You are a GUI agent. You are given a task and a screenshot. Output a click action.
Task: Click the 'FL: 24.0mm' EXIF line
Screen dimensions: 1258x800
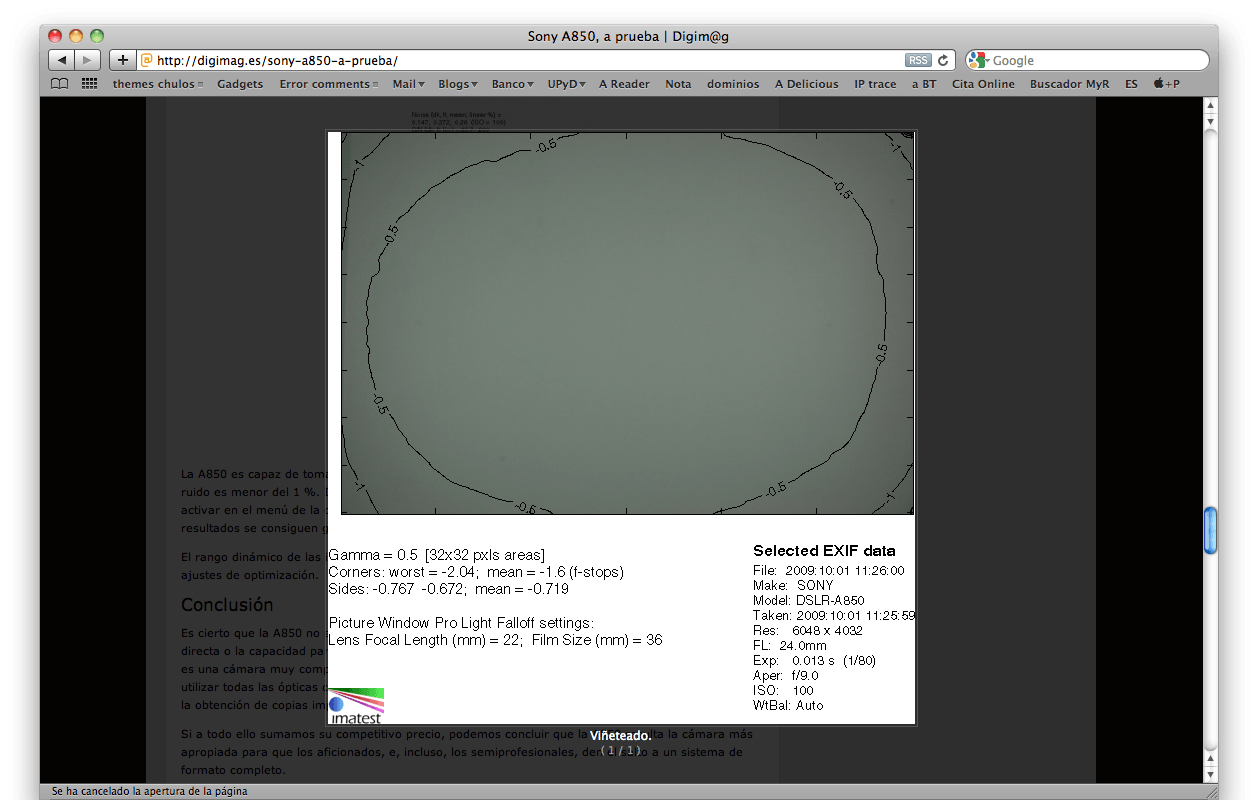(791, 645)
